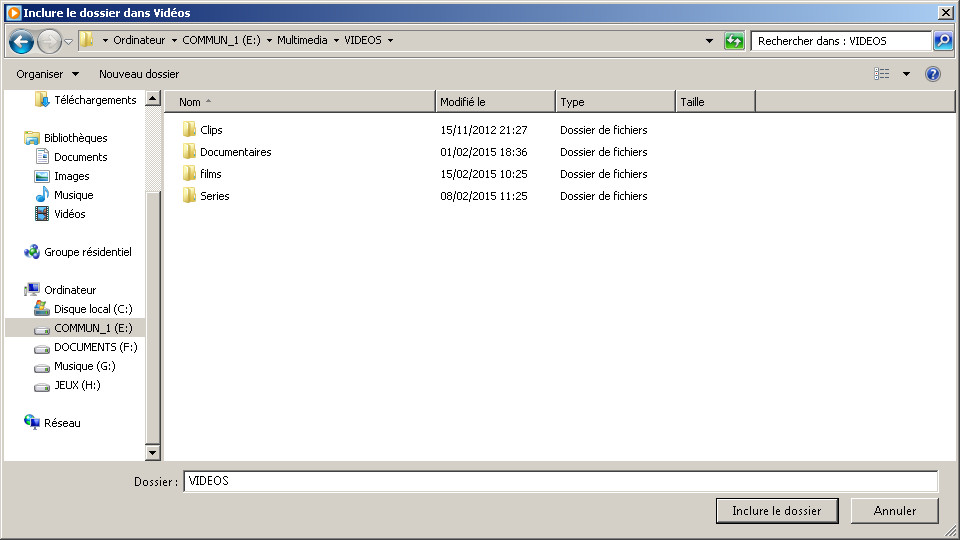Select Disque local (C:) drive
Screen dimensions: 960x540
pos(92,309)
